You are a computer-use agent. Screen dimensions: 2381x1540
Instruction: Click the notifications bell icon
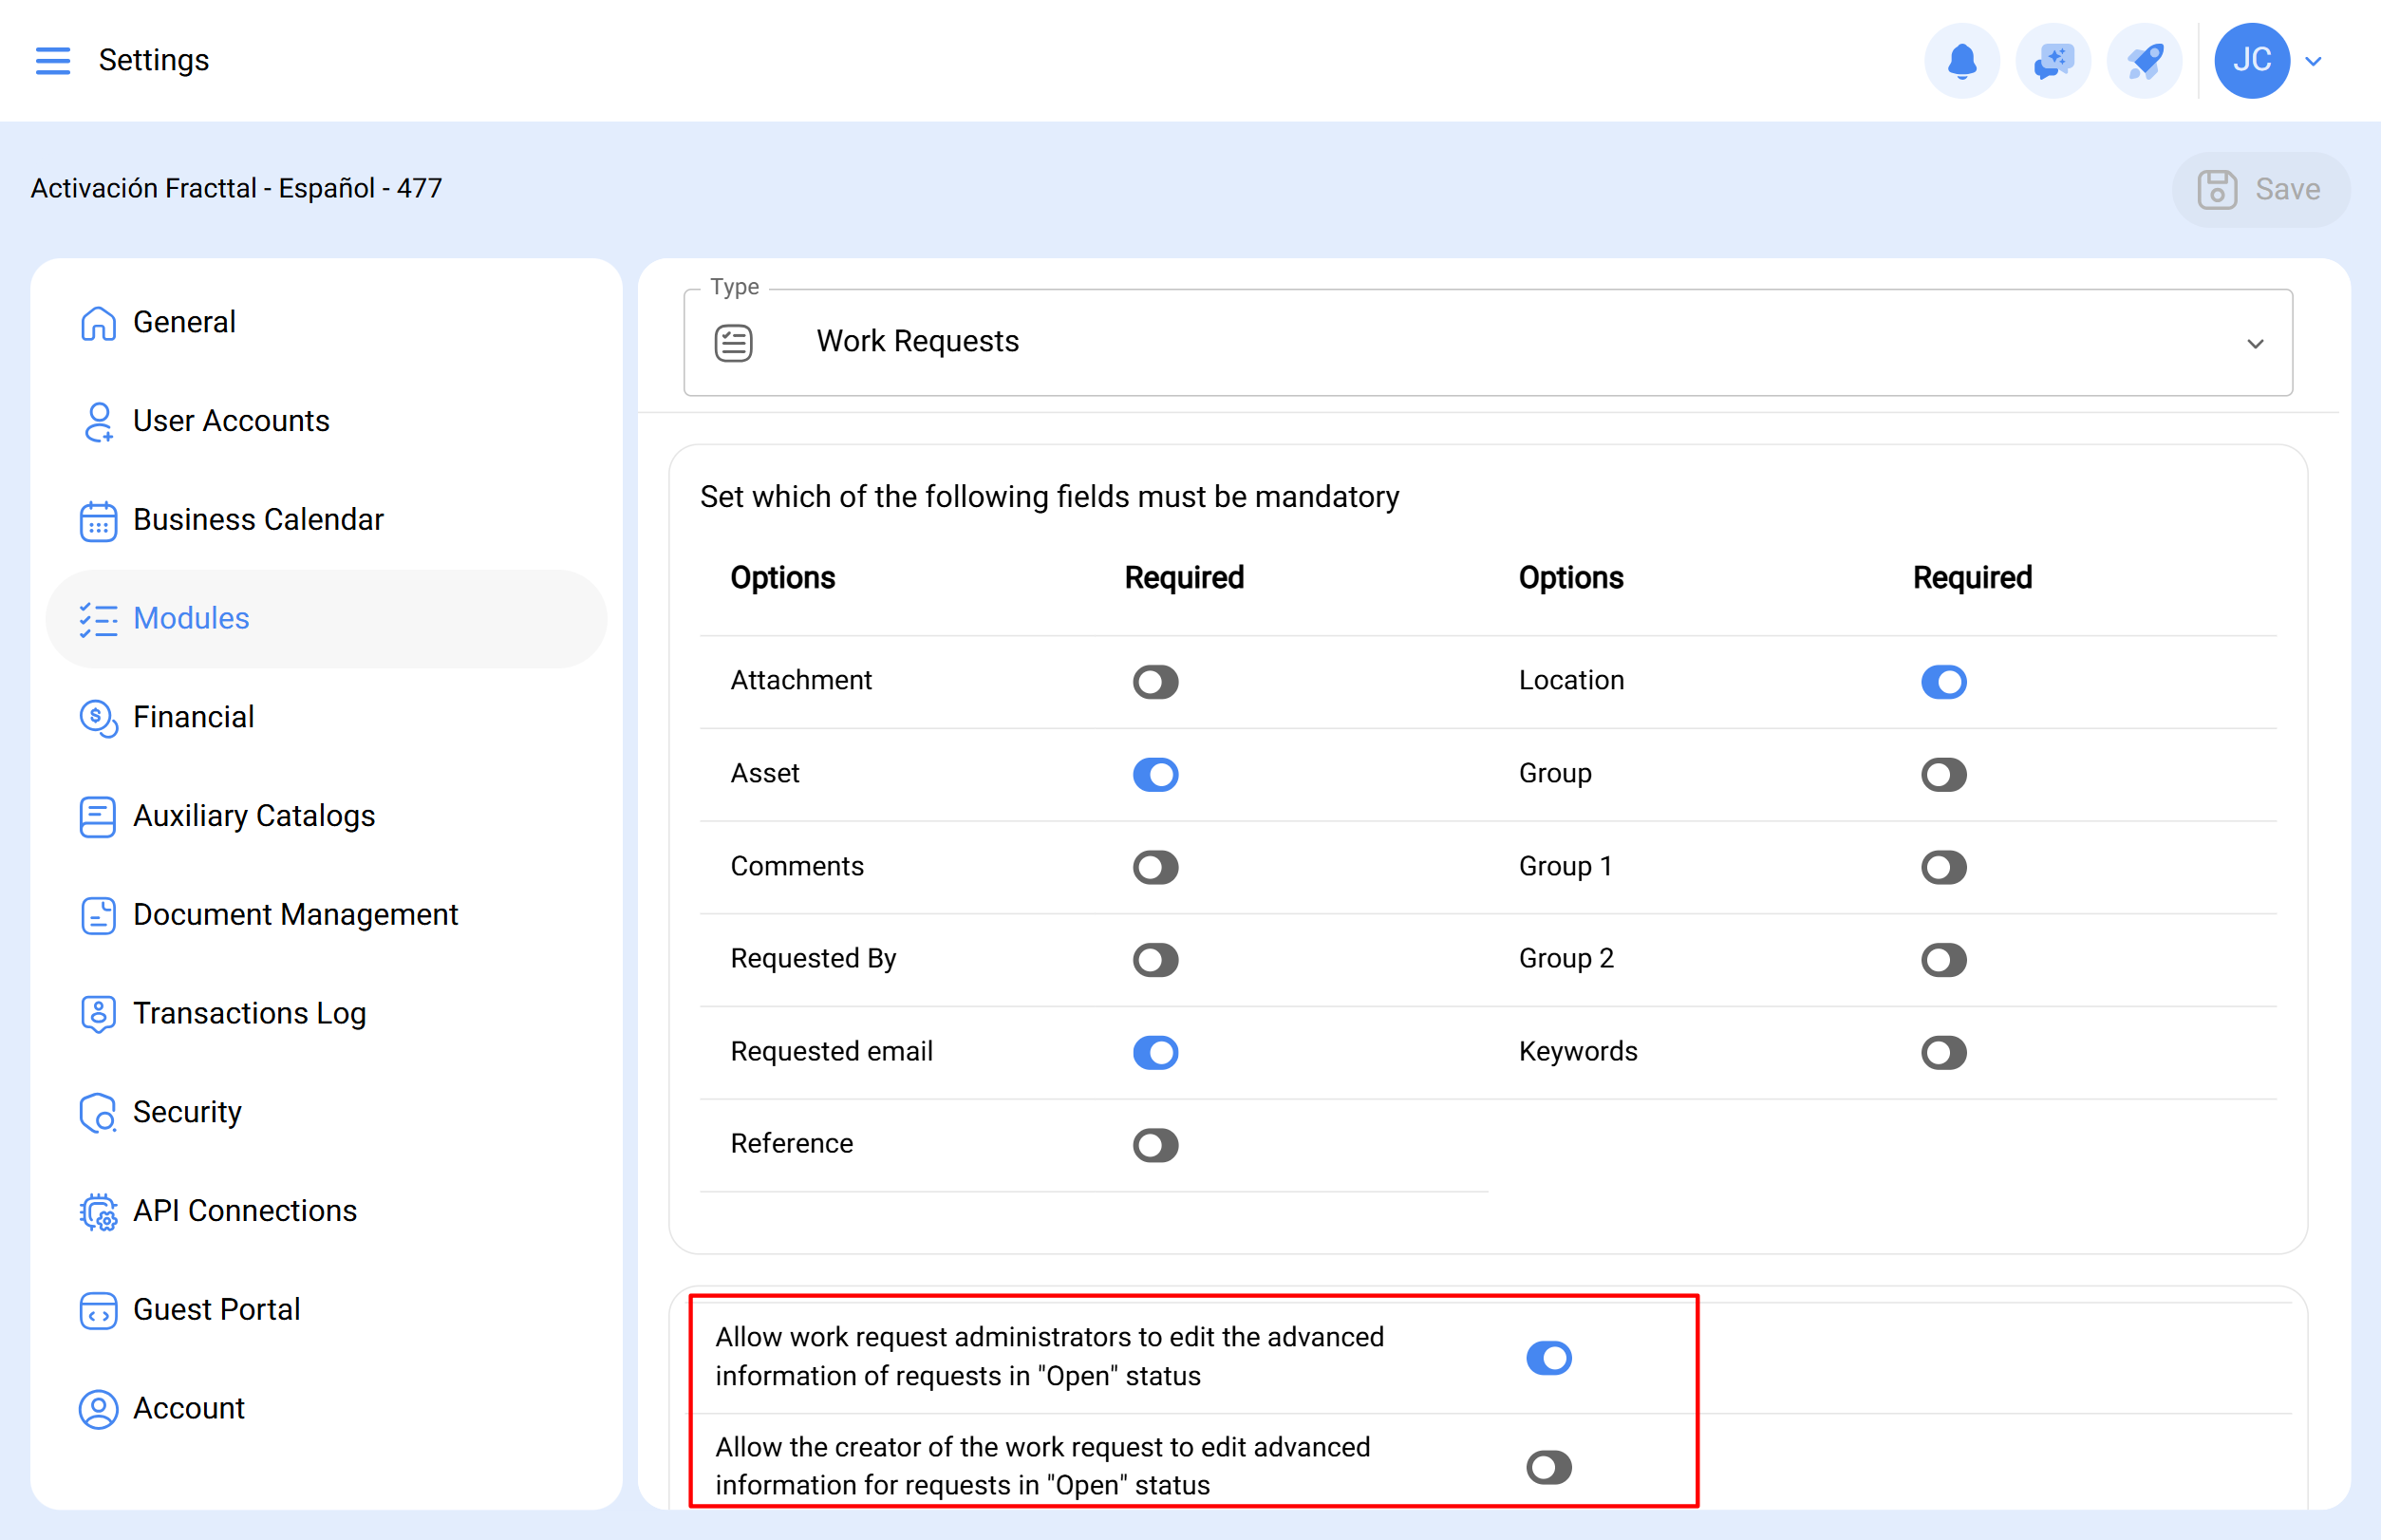click(1961, 61)
